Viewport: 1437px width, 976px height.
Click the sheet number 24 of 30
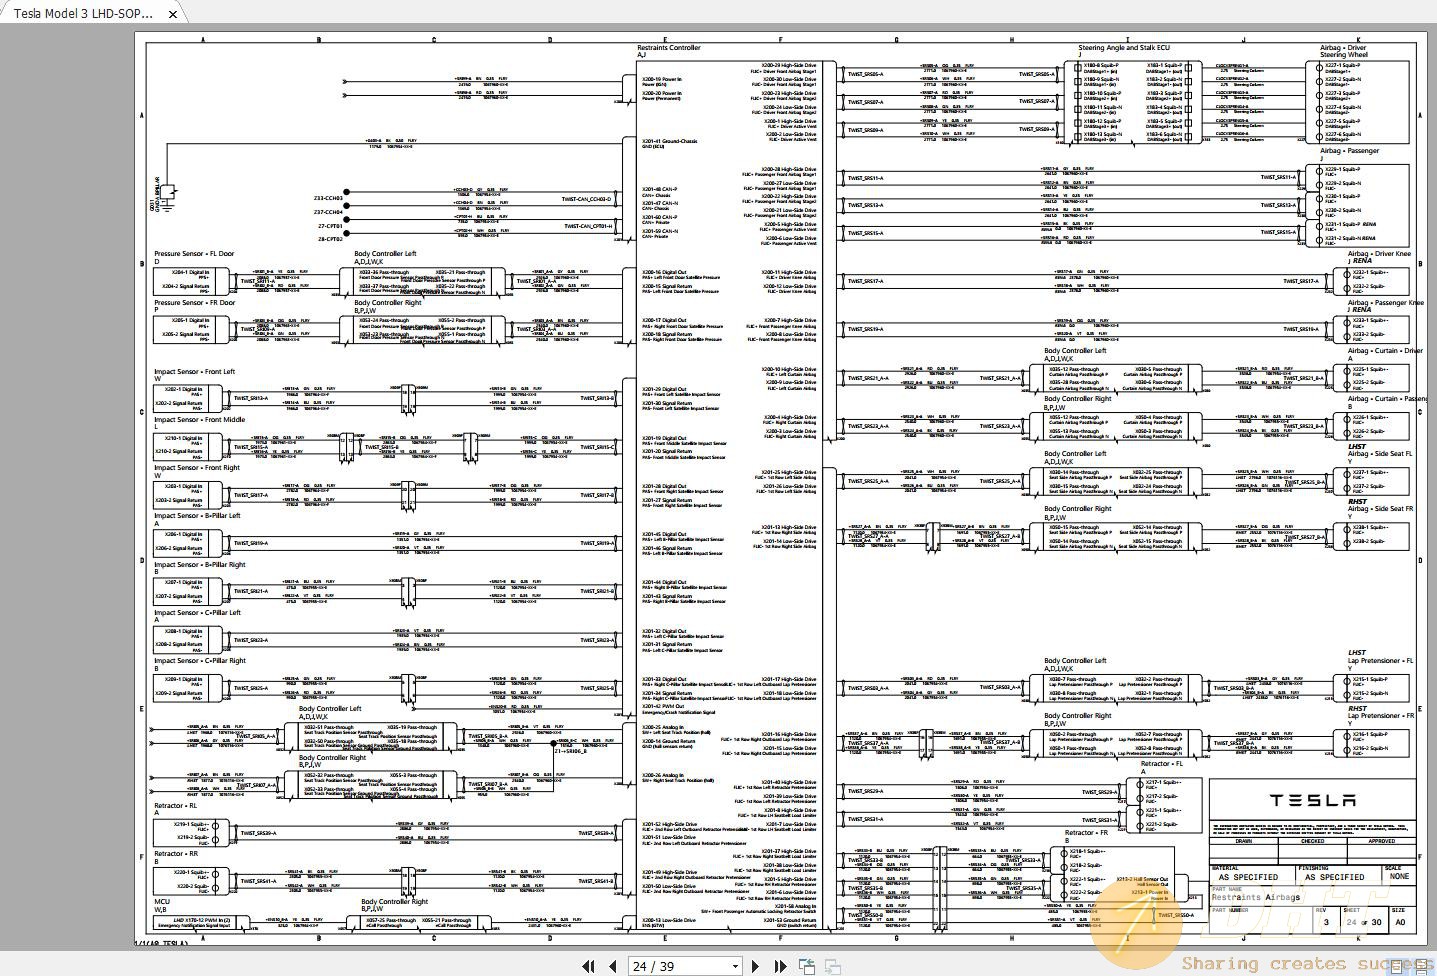[x=1364, y=922]
